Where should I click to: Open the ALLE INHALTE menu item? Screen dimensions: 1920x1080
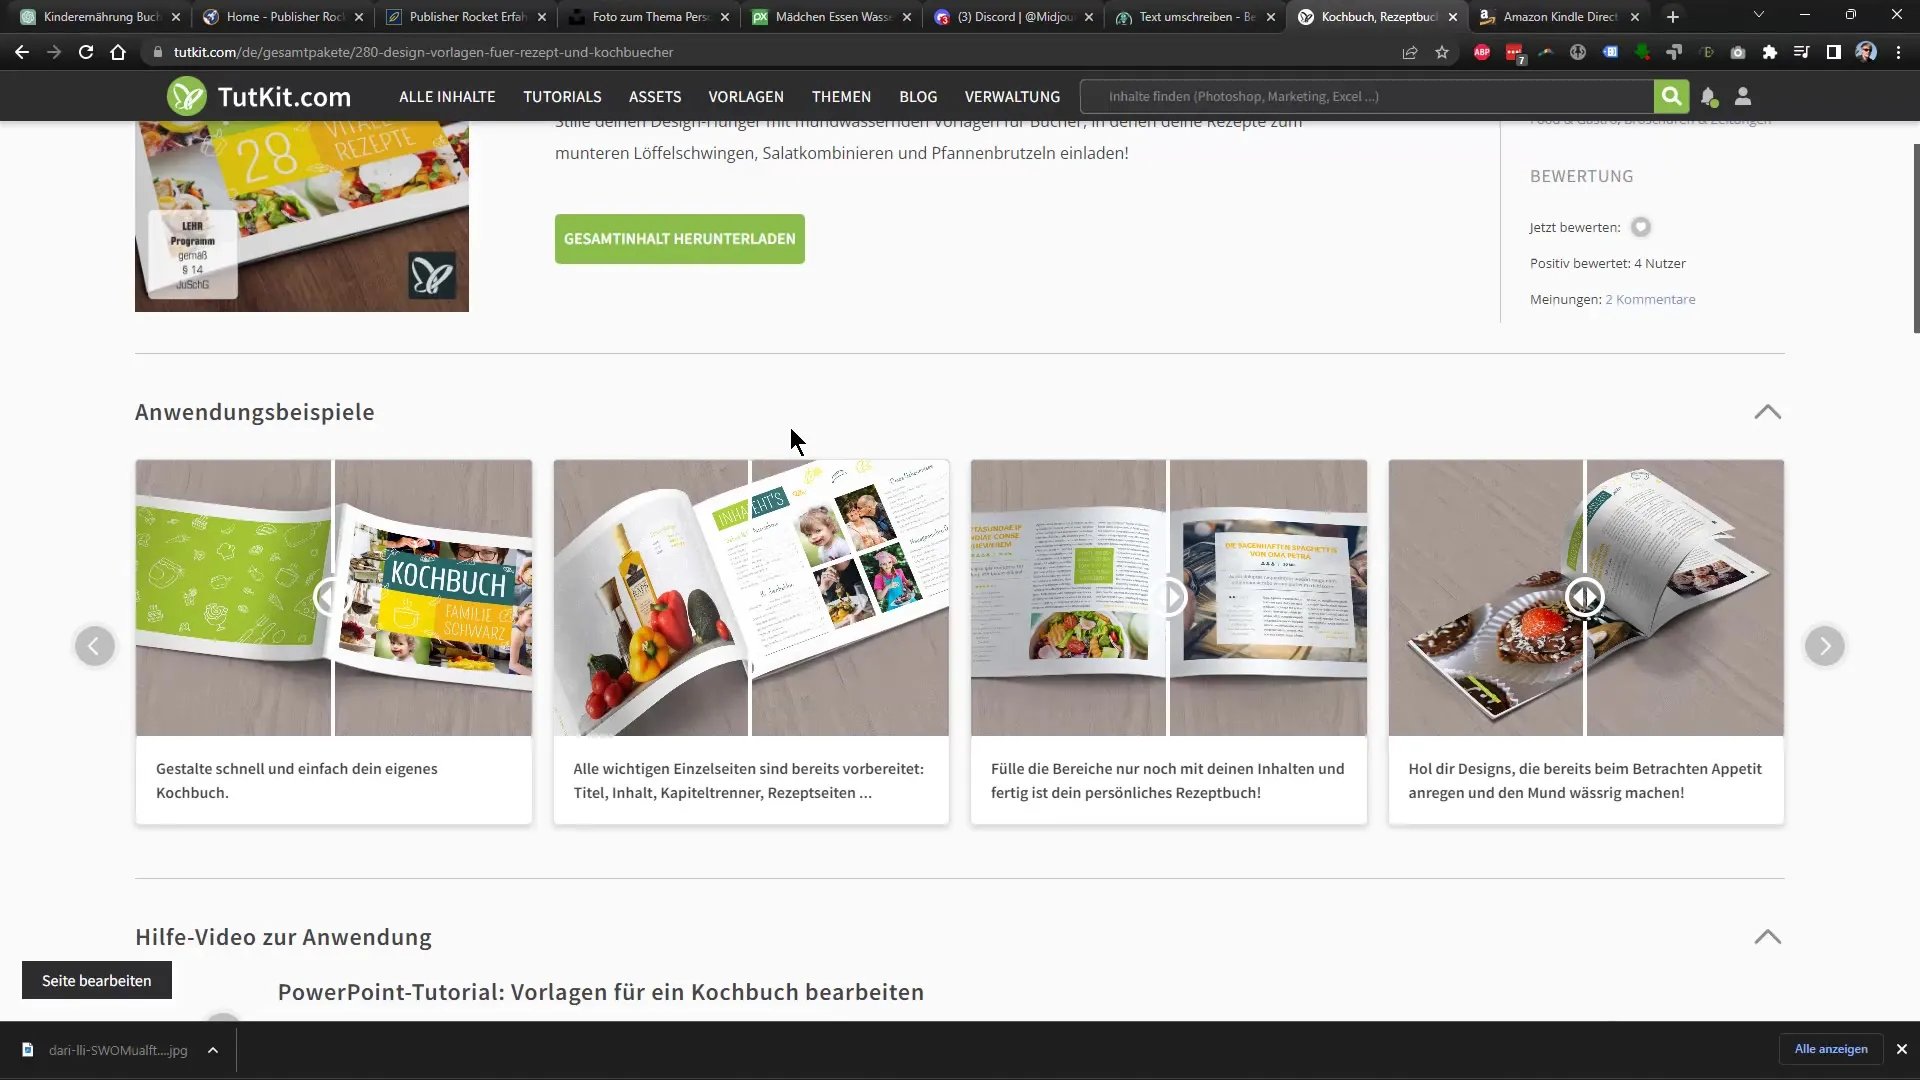[x=447, y=96]
